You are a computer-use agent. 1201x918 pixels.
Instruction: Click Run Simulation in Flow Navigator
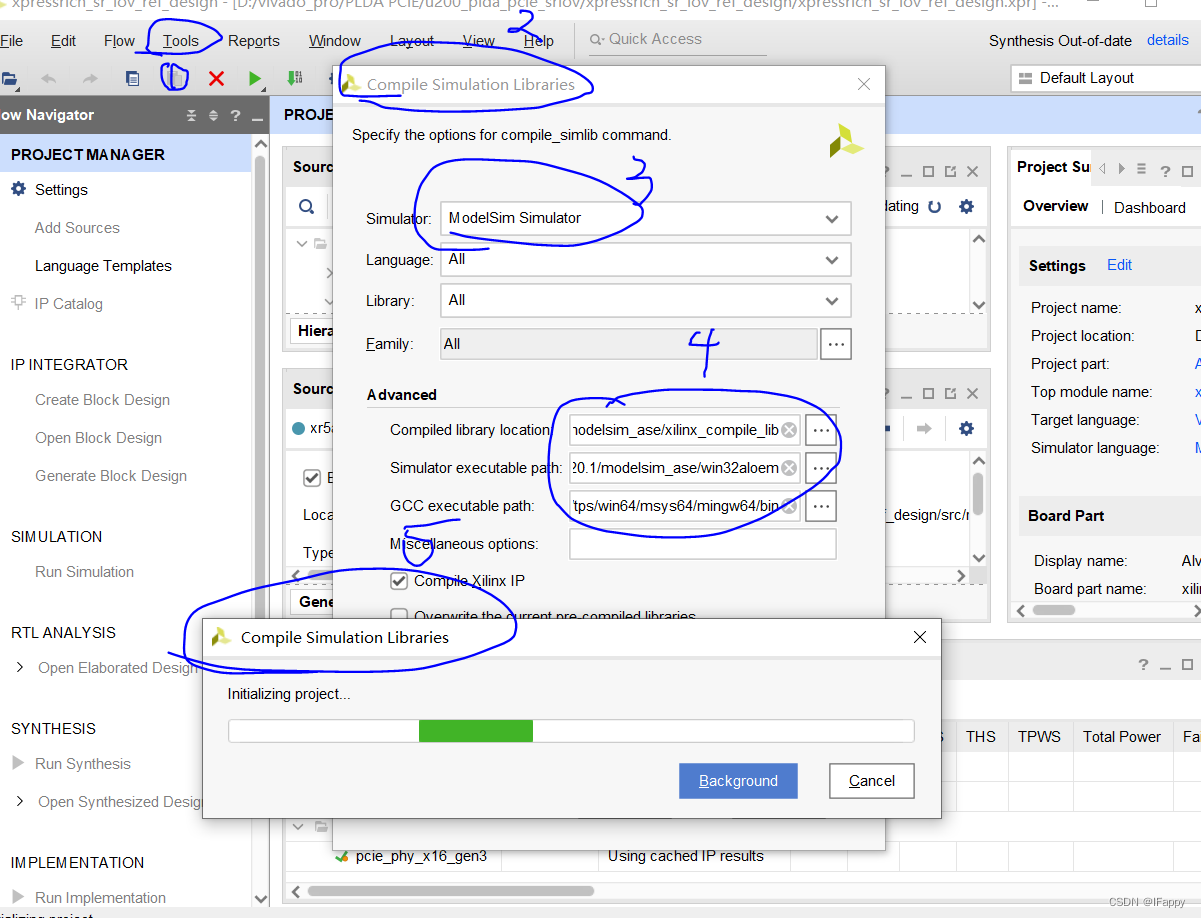(x=84, y=572)
